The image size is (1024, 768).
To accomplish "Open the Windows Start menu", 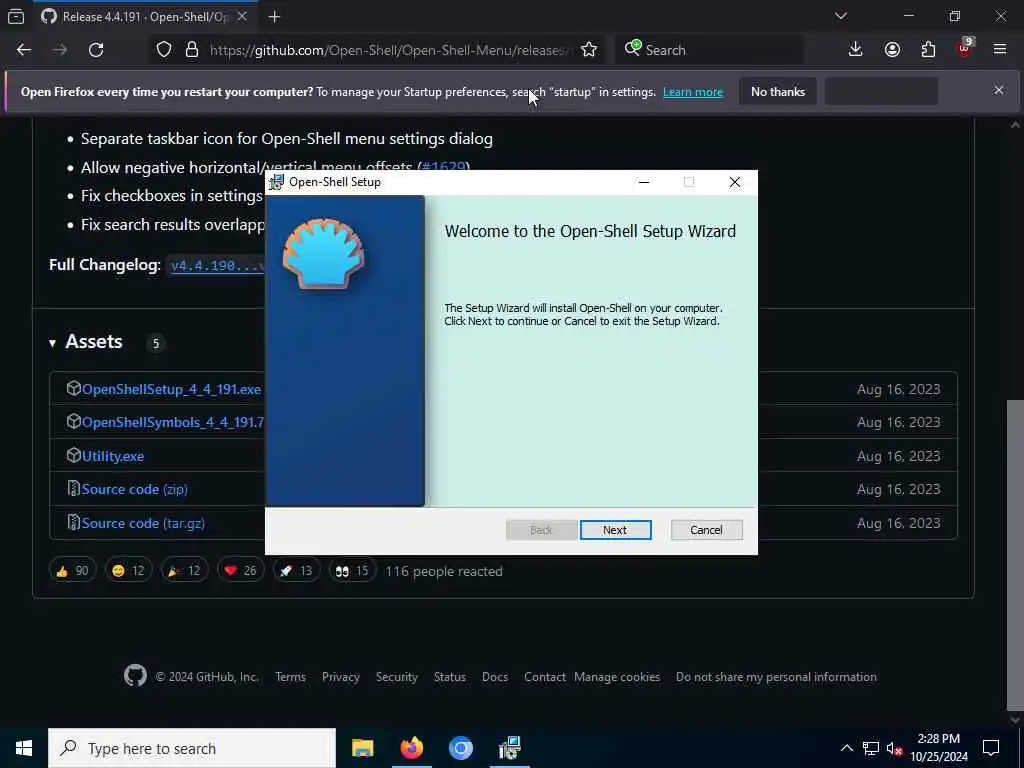I will pos(24,748).
